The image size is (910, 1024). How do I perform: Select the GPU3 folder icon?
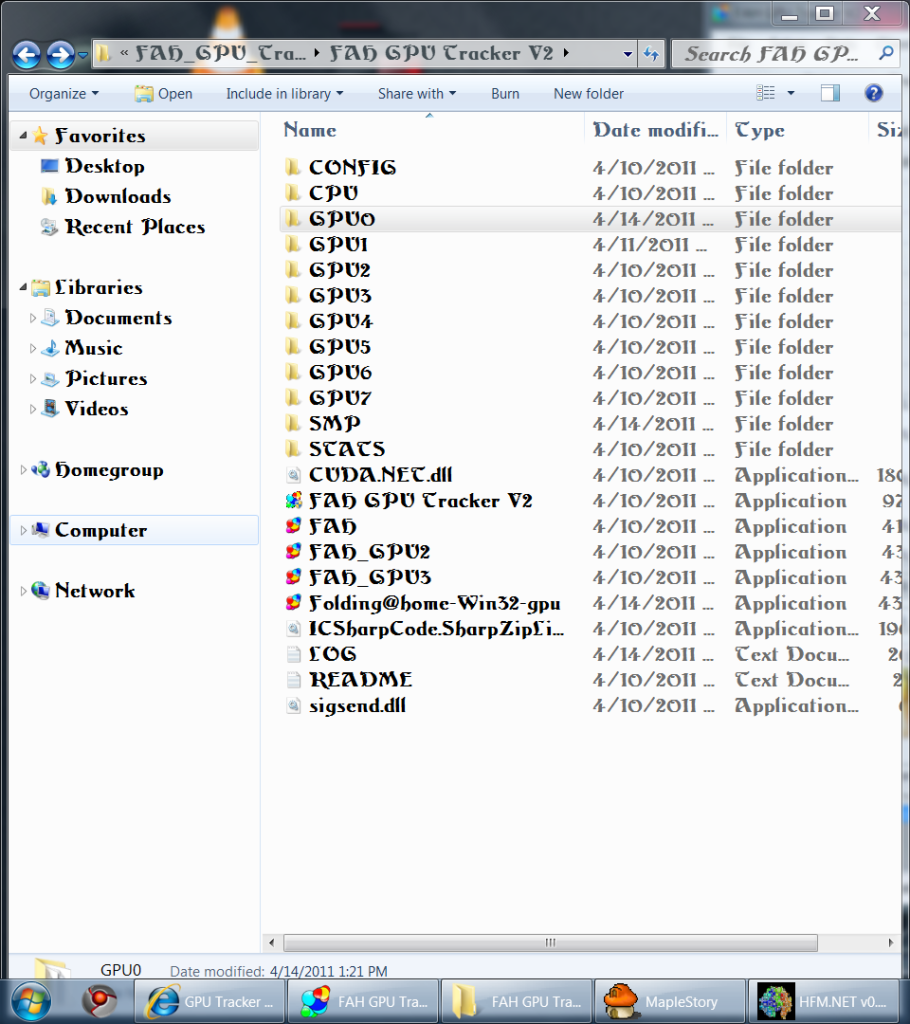(x=293, y=295)
